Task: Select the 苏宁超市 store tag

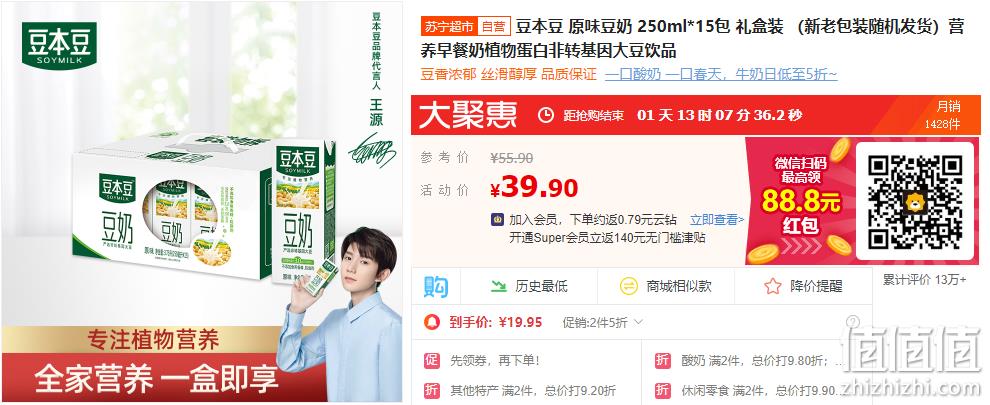Action: 449,27
